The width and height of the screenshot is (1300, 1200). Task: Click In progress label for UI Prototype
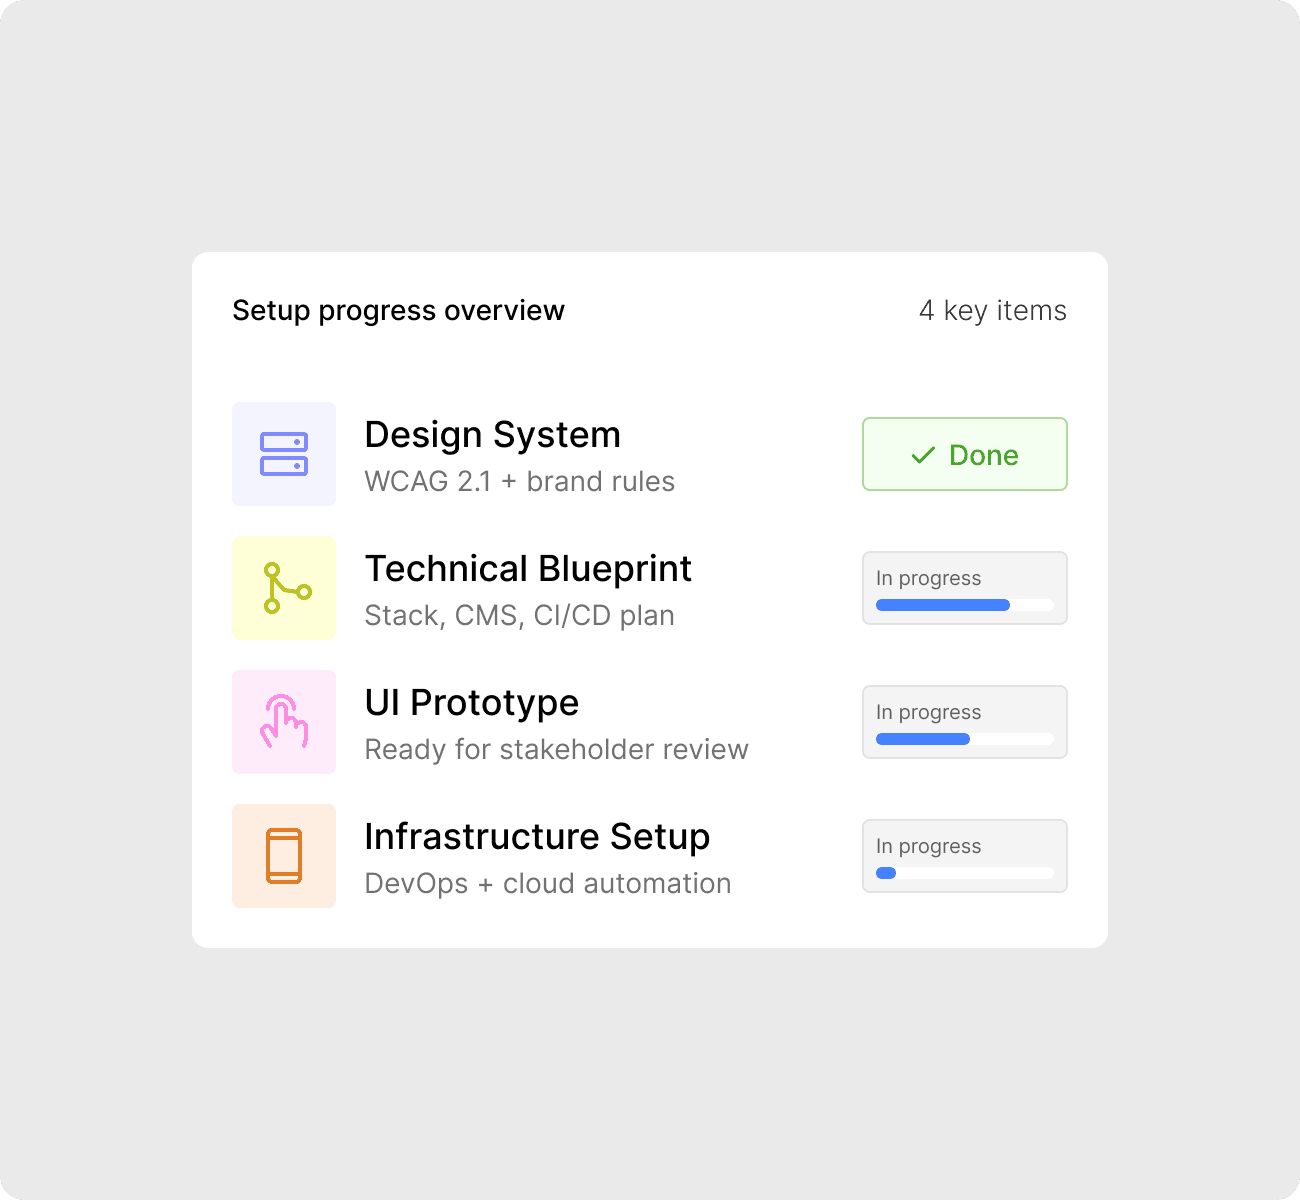928,712
